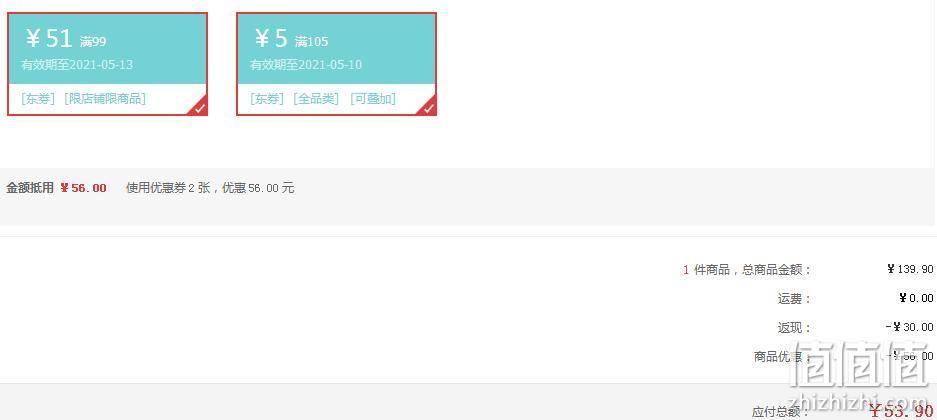This screenshot has height=420, width=937.
Task: Click the expiry date 2021-05-10
Action: (330, 65)
